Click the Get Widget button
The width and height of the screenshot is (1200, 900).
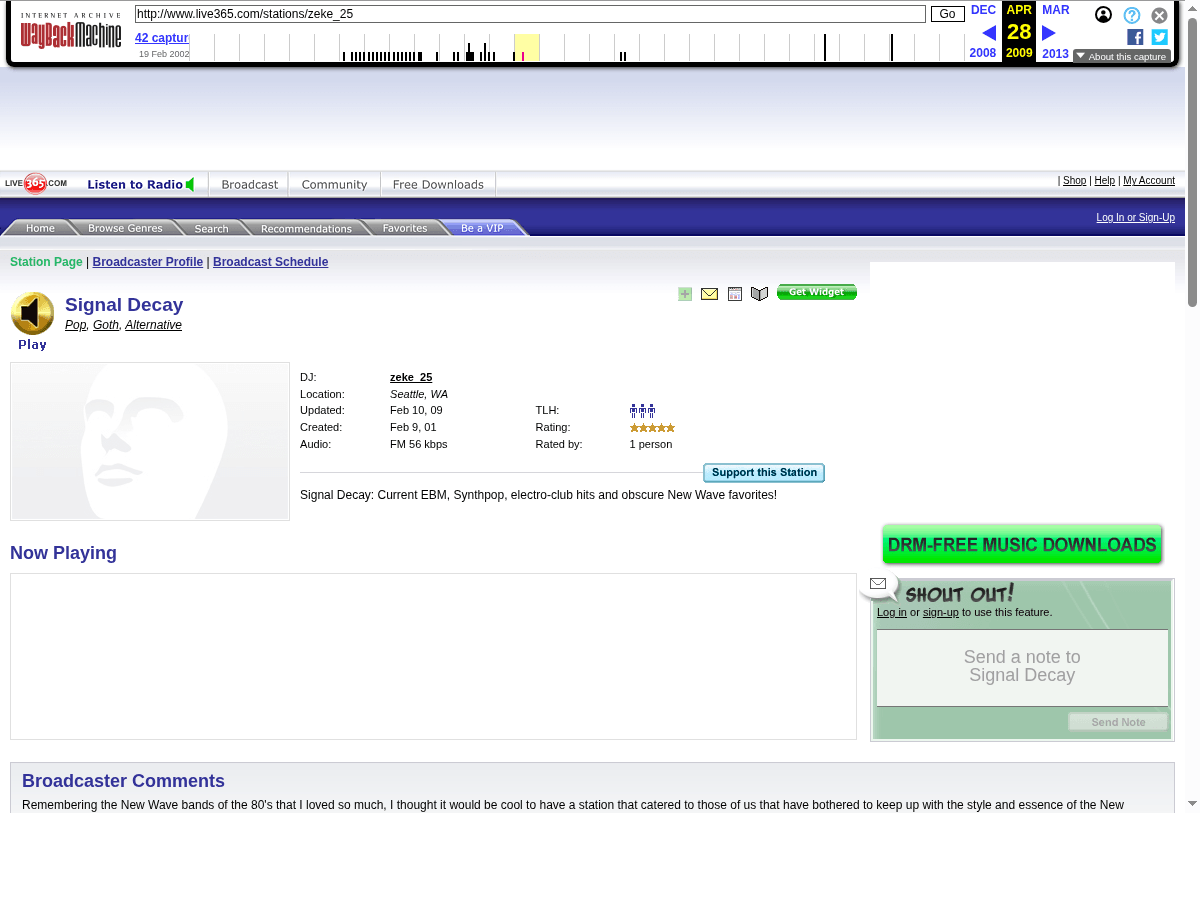[817, 292]
